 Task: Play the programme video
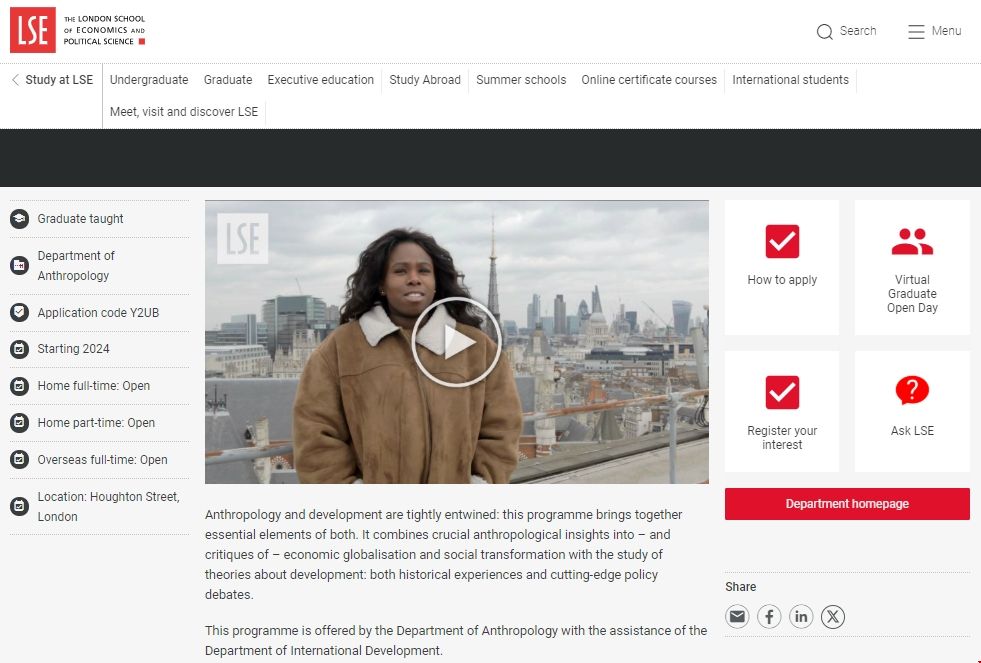(x=456, y=342)
